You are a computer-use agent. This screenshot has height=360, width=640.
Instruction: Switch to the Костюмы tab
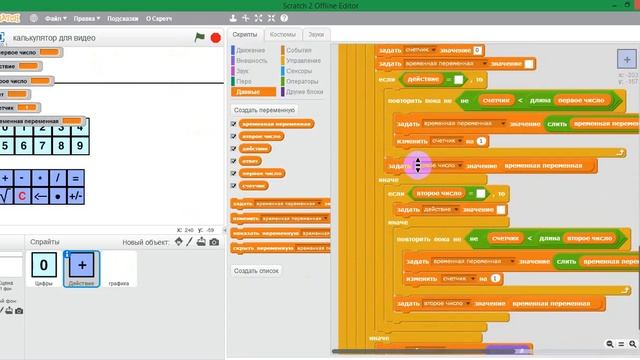pos(282,34)
